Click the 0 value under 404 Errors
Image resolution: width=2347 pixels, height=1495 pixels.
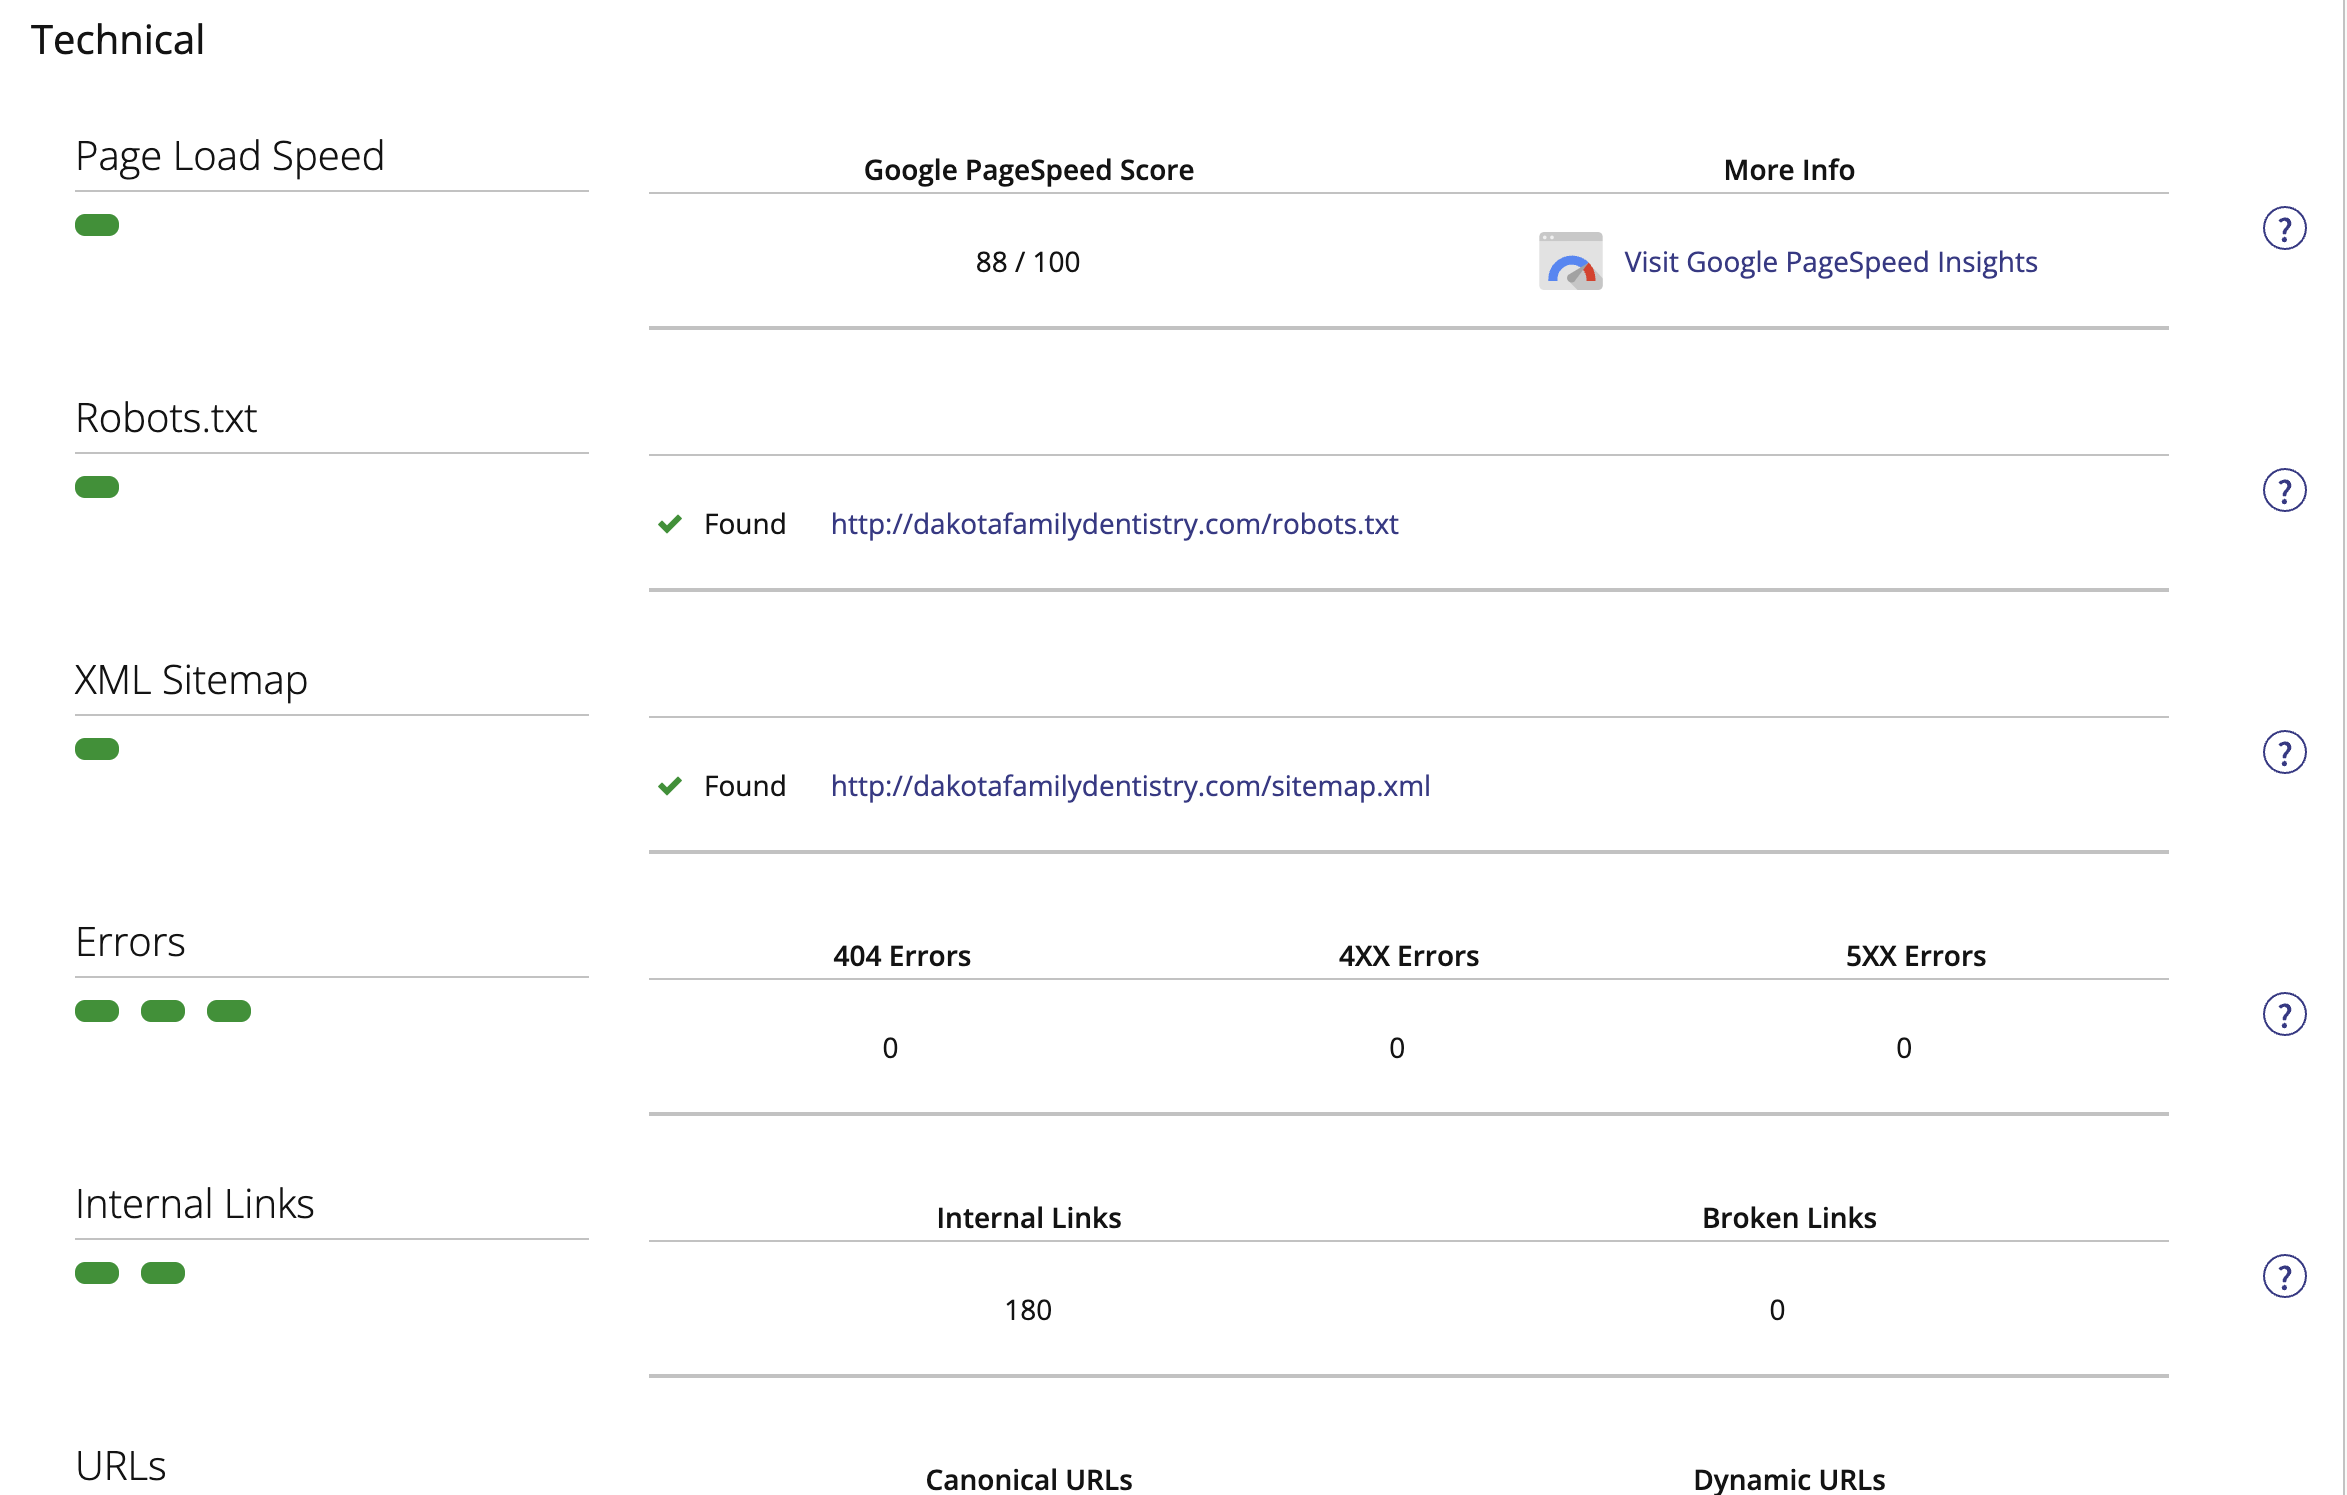(x=890, y=1048)
